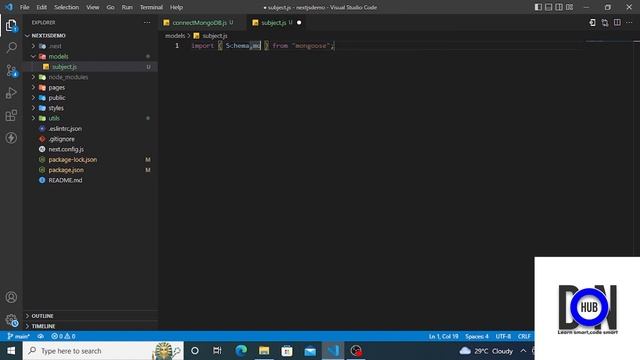Click the Windows search box
The width and height of the screenshot is (640, 360).
point(103,351)
